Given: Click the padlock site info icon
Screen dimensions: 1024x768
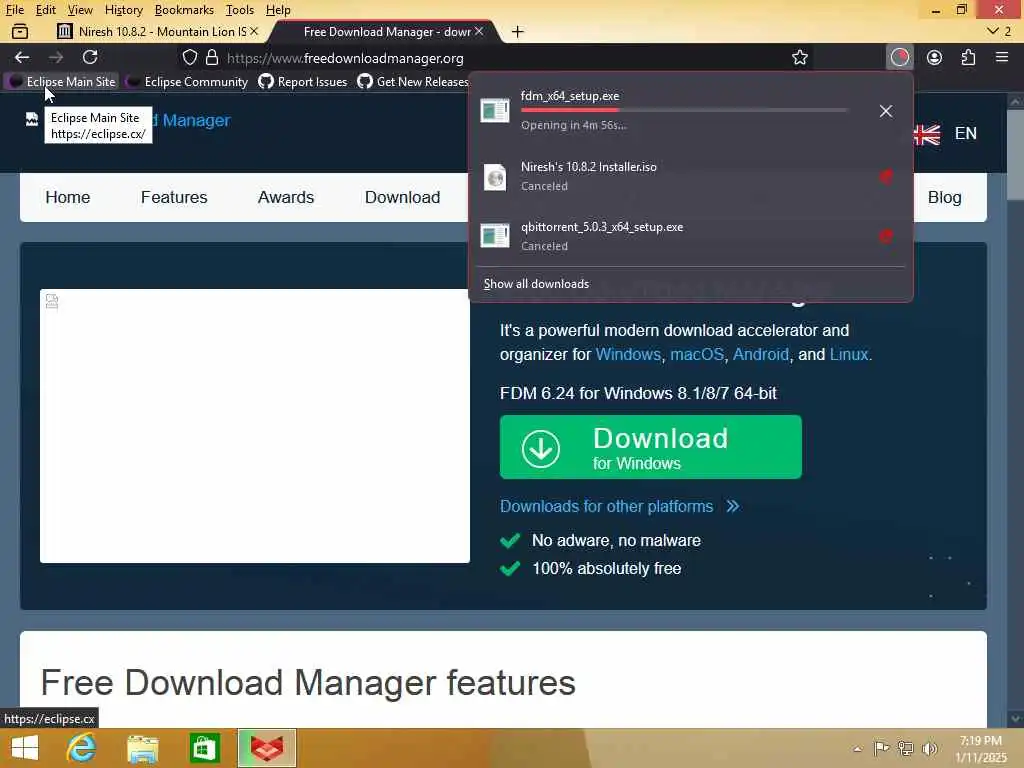Looking at the screenshot, I should tap(212, 57).
